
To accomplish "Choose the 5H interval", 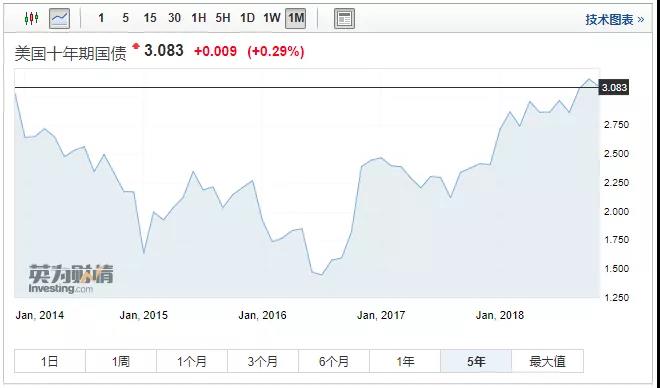I will tap(223, 18).
